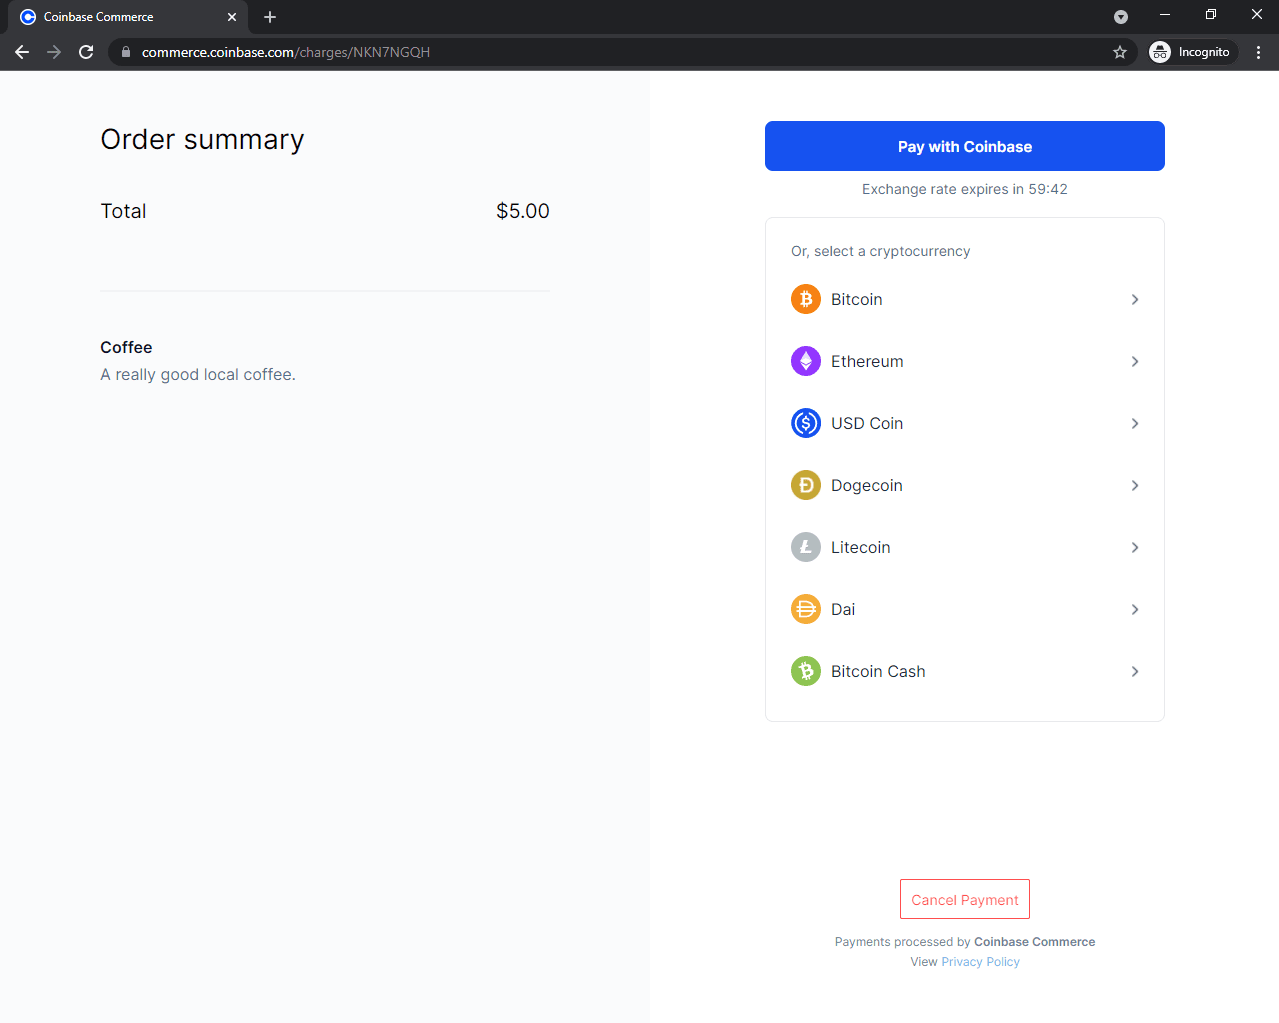1279x1023 pixels.
Task: Click the Bitcoin Cash currency icon
Action: coord(806,671)
